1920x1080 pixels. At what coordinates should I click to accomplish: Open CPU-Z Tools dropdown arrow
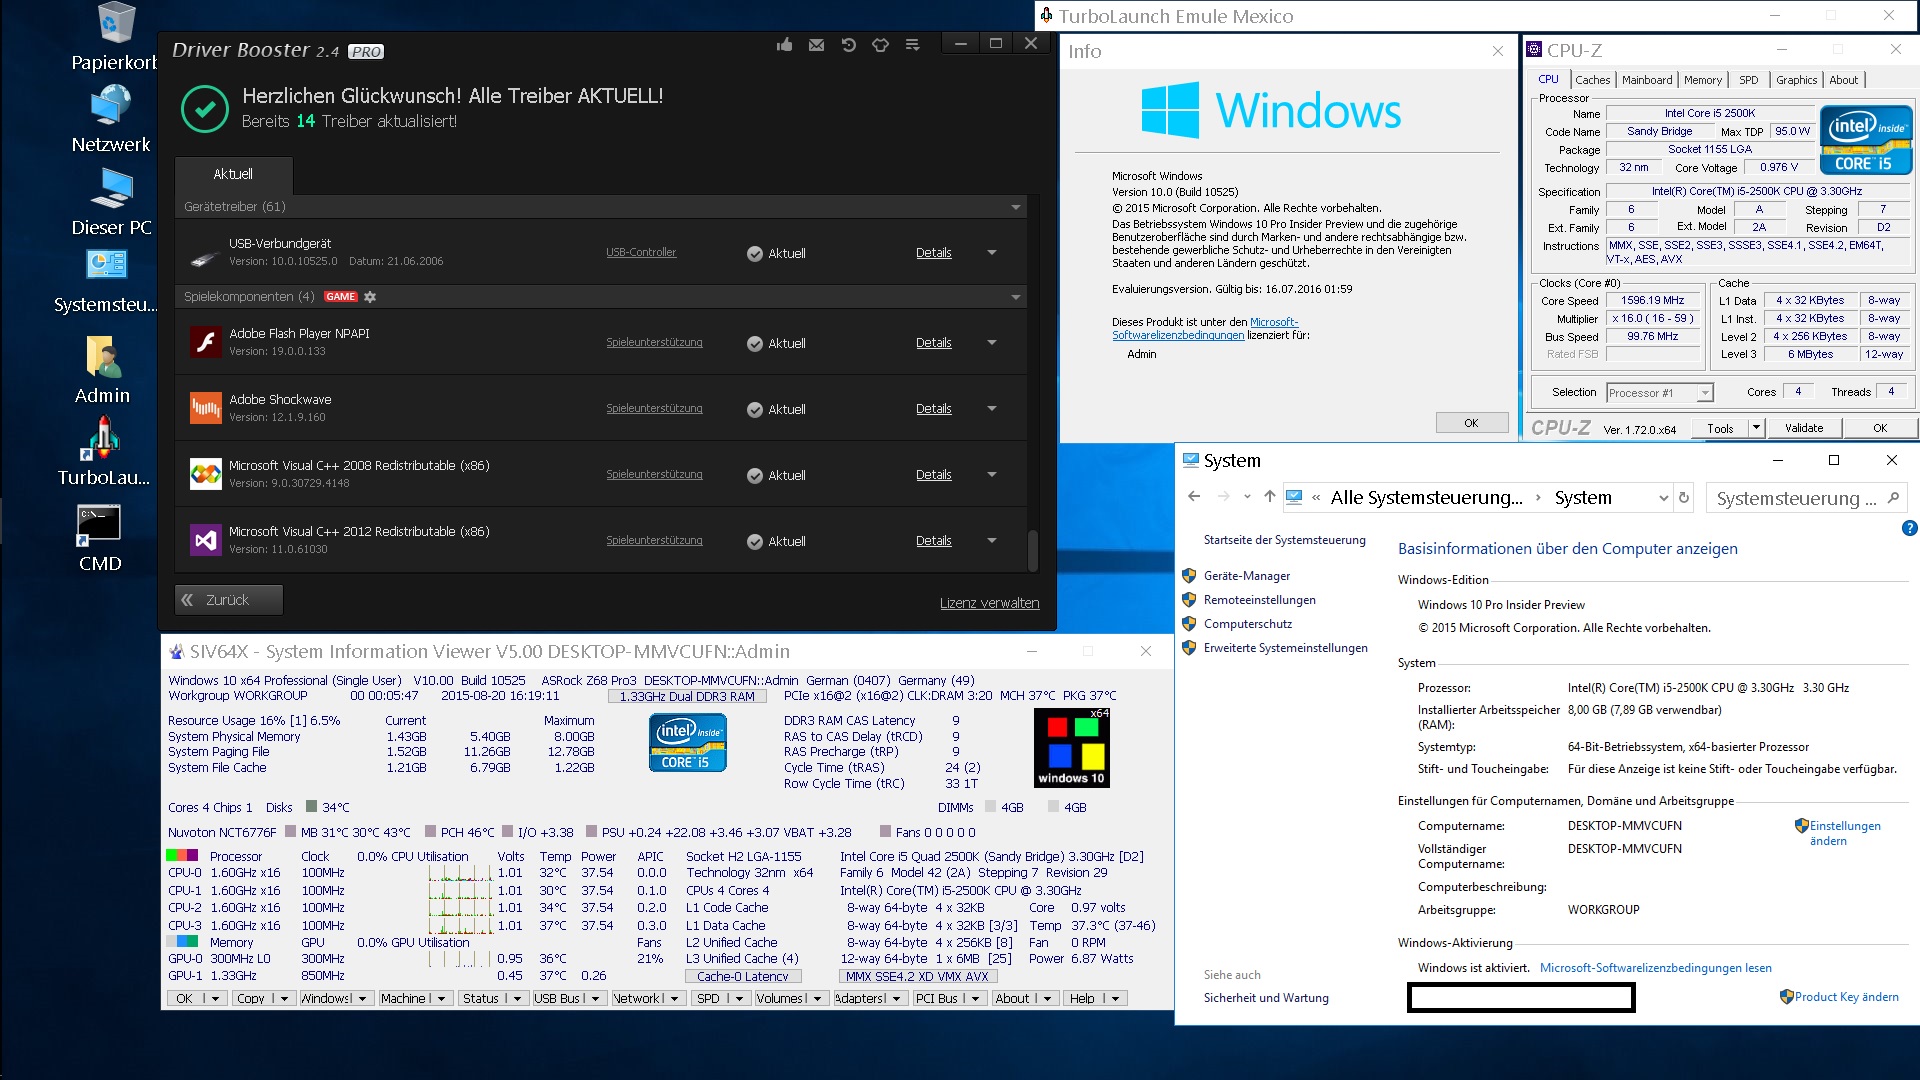click(x=1755, y=428)
